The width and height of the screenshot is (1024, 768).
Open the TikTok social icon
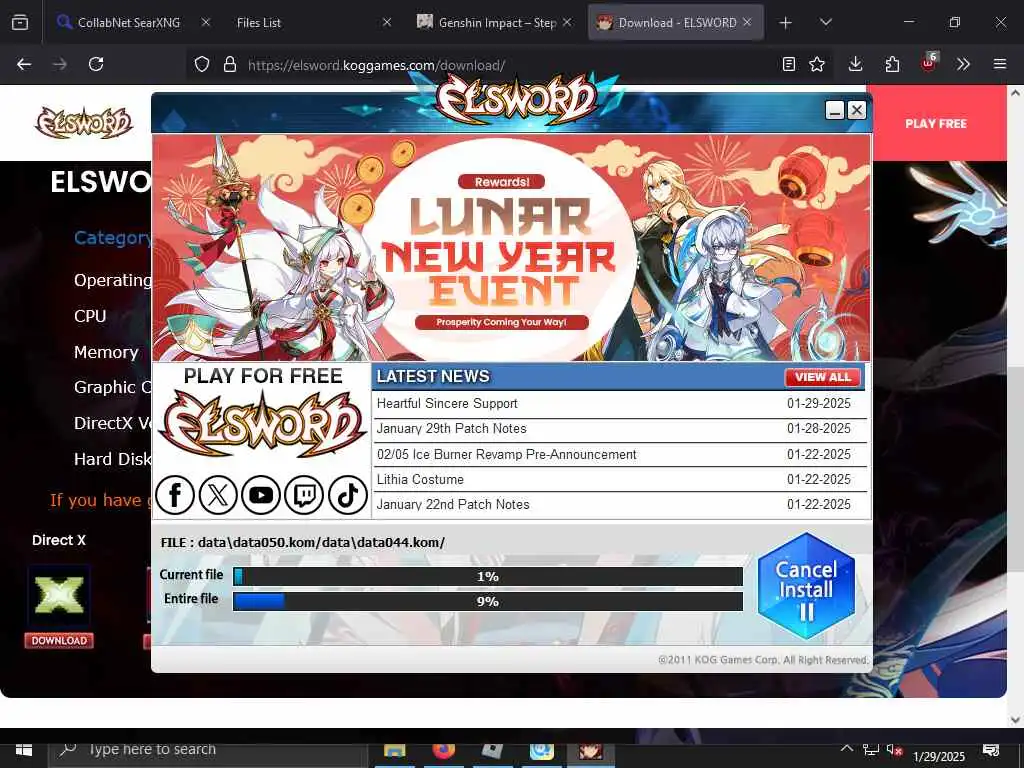tap(347, 495)
